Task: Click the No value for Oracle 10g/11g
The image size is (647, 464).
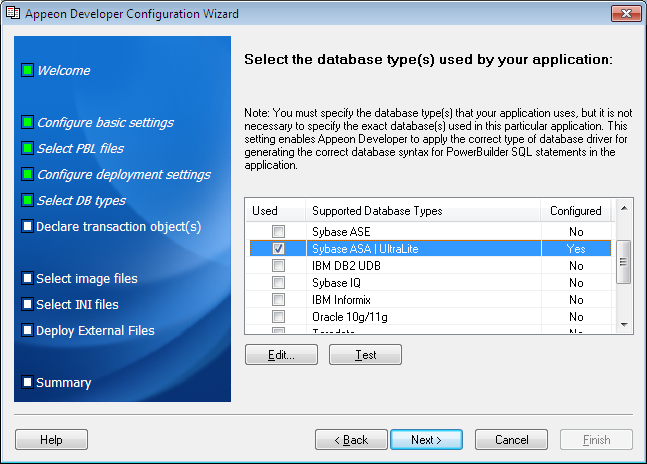Action: (576, 317)
